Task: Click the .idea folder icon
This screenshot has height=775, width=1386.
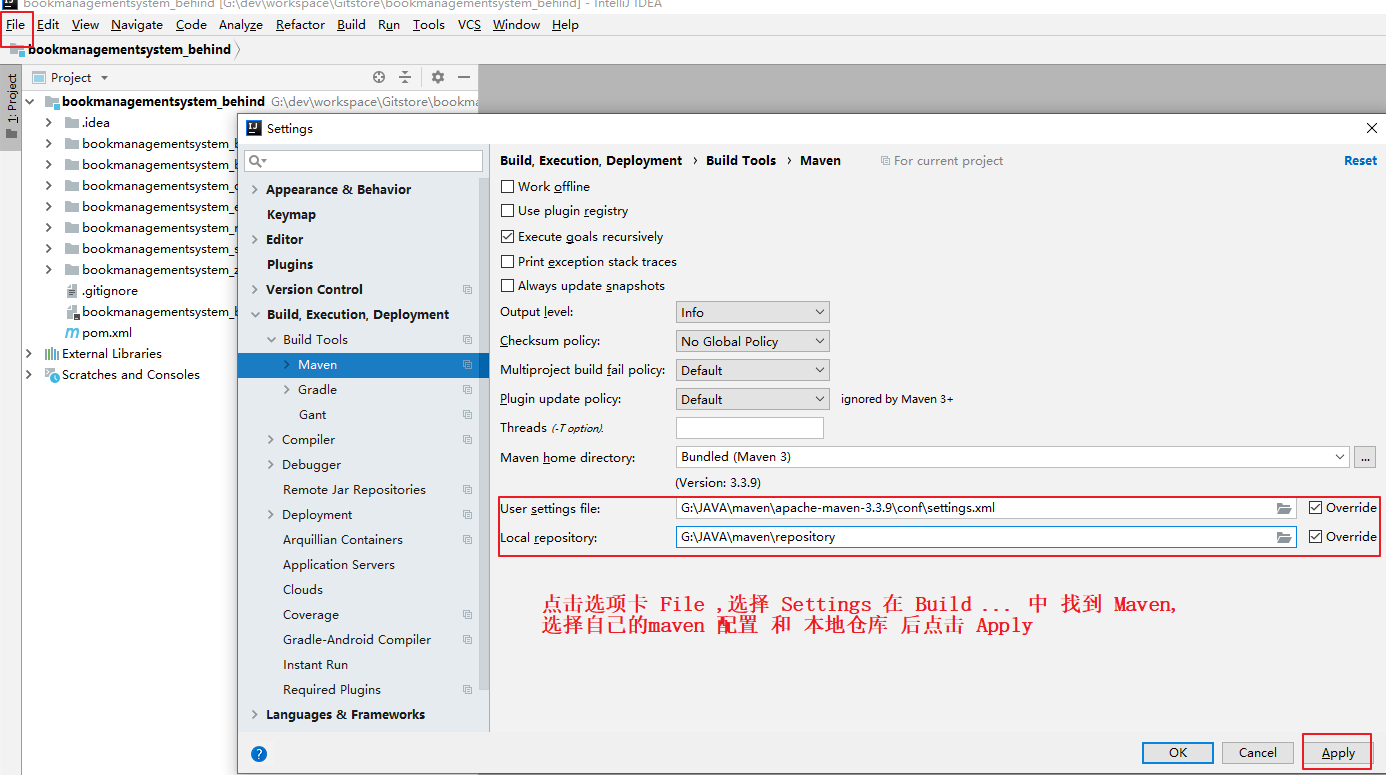Action: click(x=72, y=123)
